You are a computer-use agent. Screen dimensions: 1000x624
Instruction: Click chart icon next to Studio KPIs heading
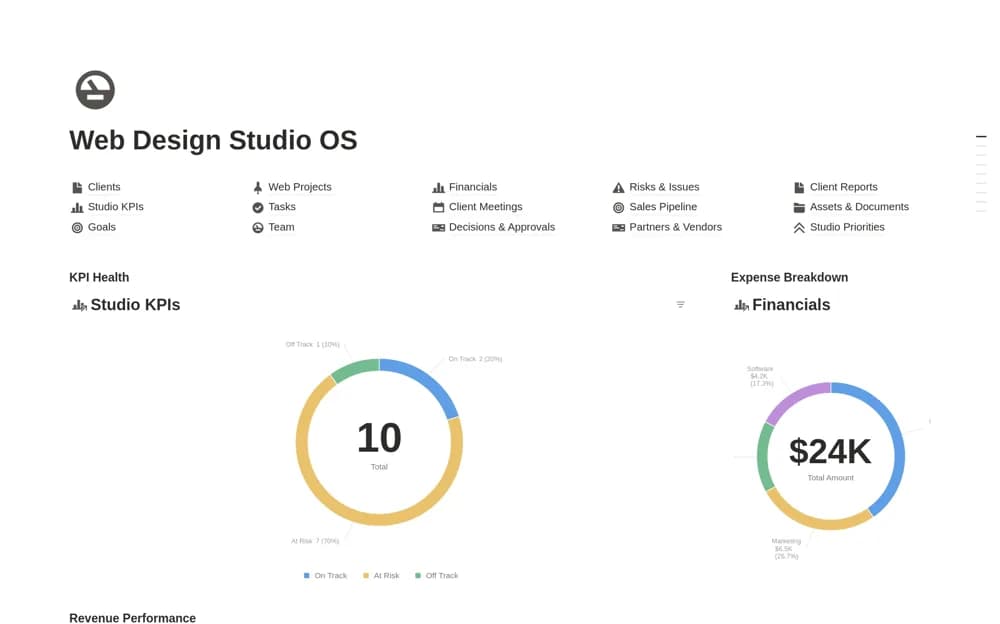point(79,306)
